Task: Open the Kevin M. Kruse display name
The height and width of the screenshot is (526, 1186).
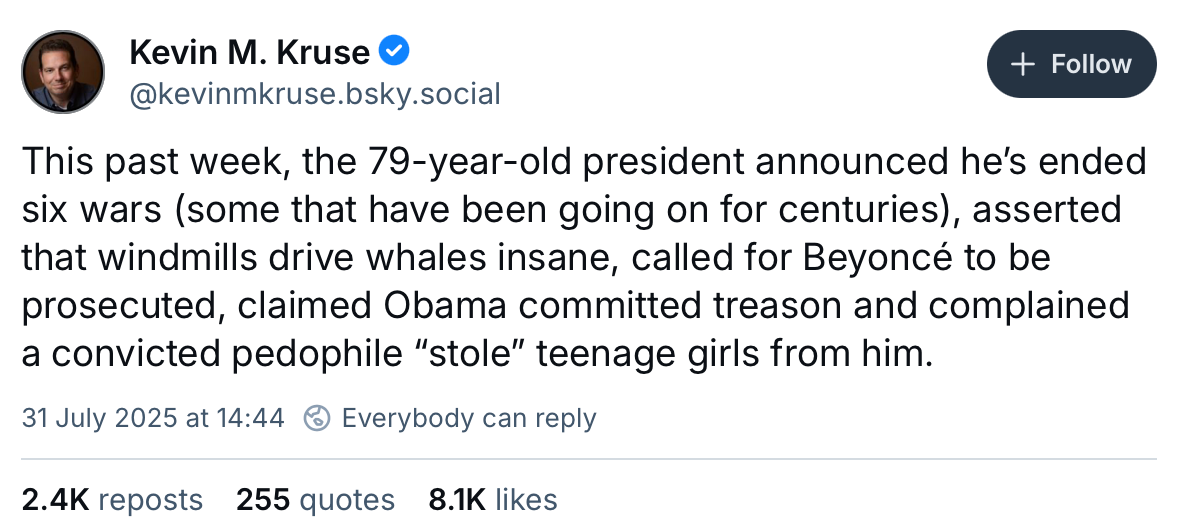Action: coord(250,50)
